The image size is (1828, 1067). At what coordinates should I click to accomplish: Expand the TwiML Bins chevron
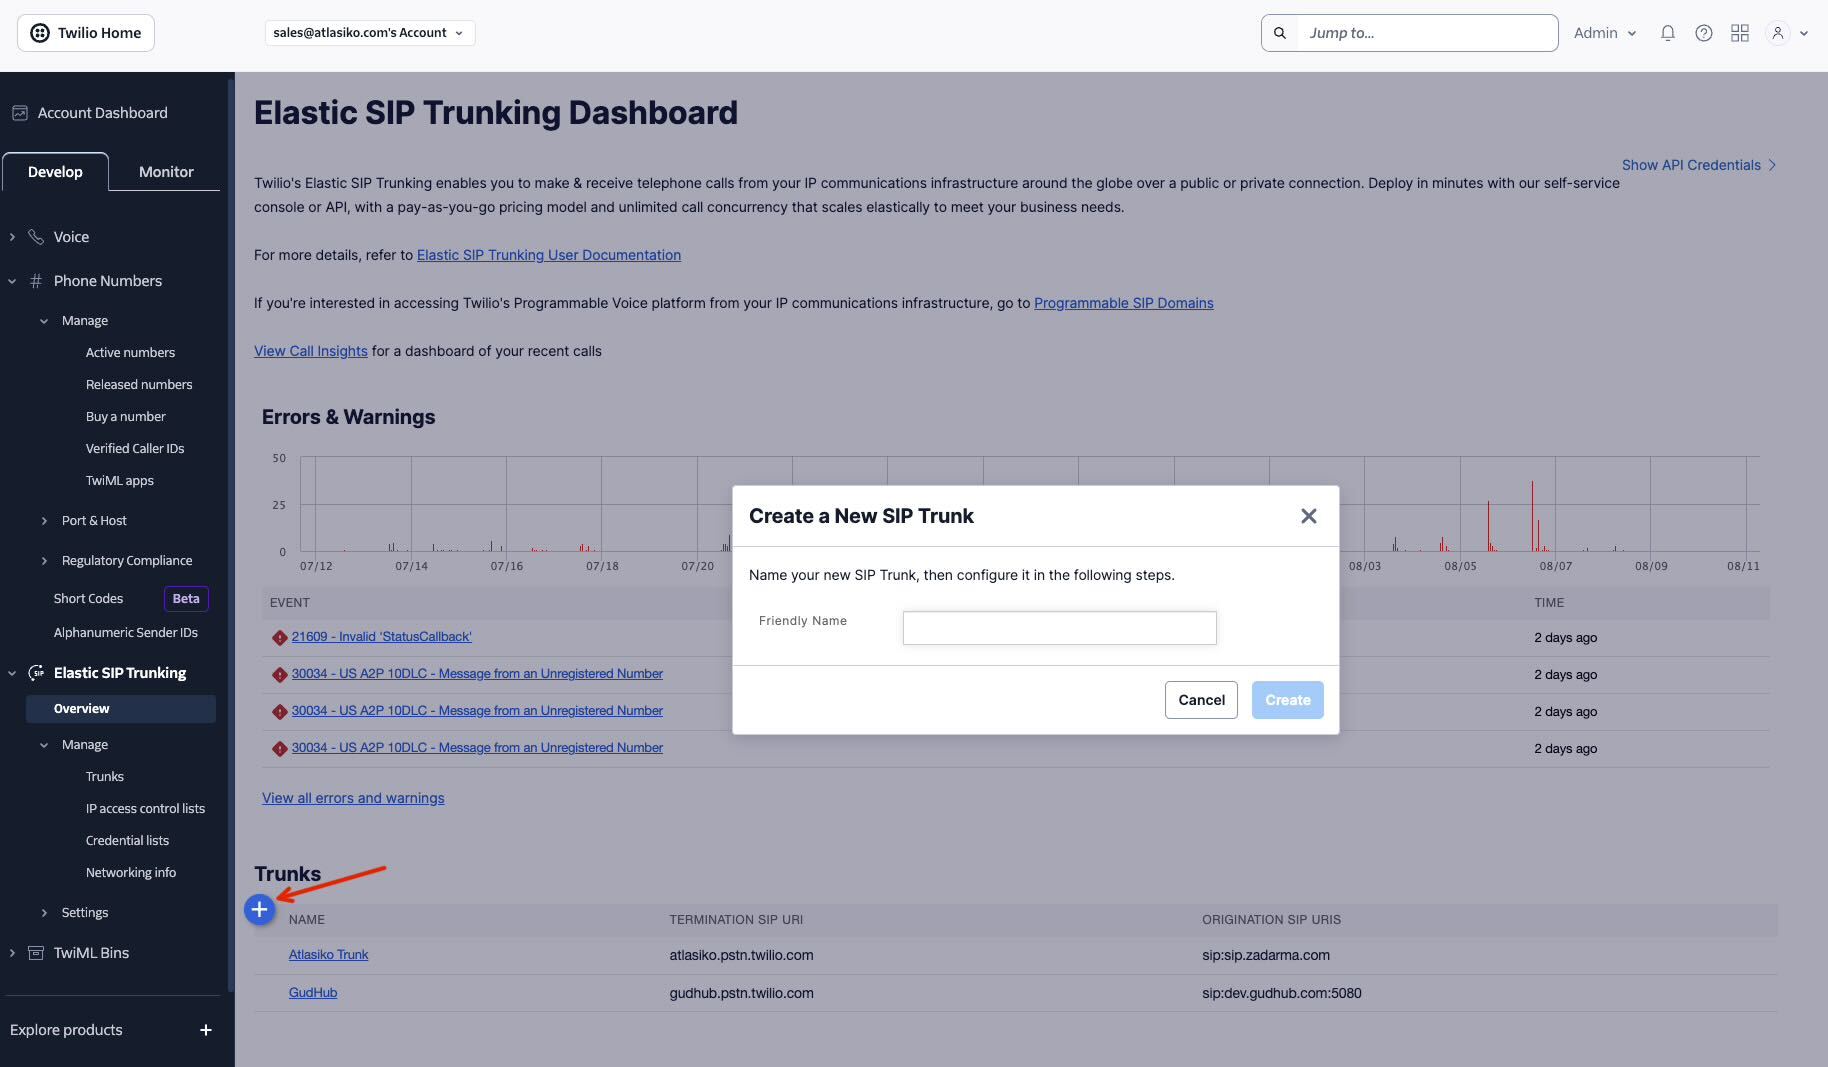click(12, 953)
